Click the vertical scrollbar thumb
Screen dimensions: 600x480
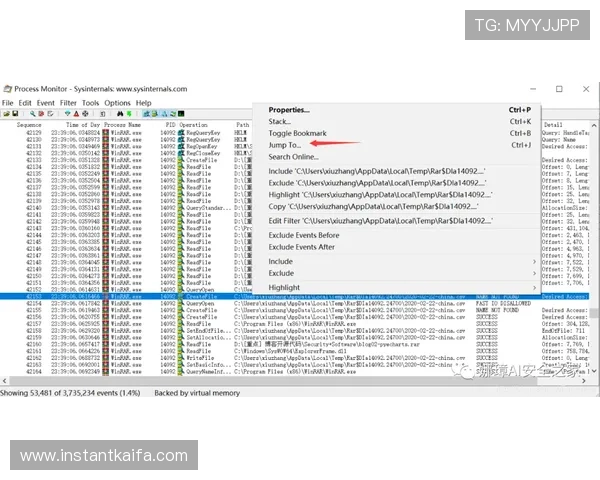[594, 313]
